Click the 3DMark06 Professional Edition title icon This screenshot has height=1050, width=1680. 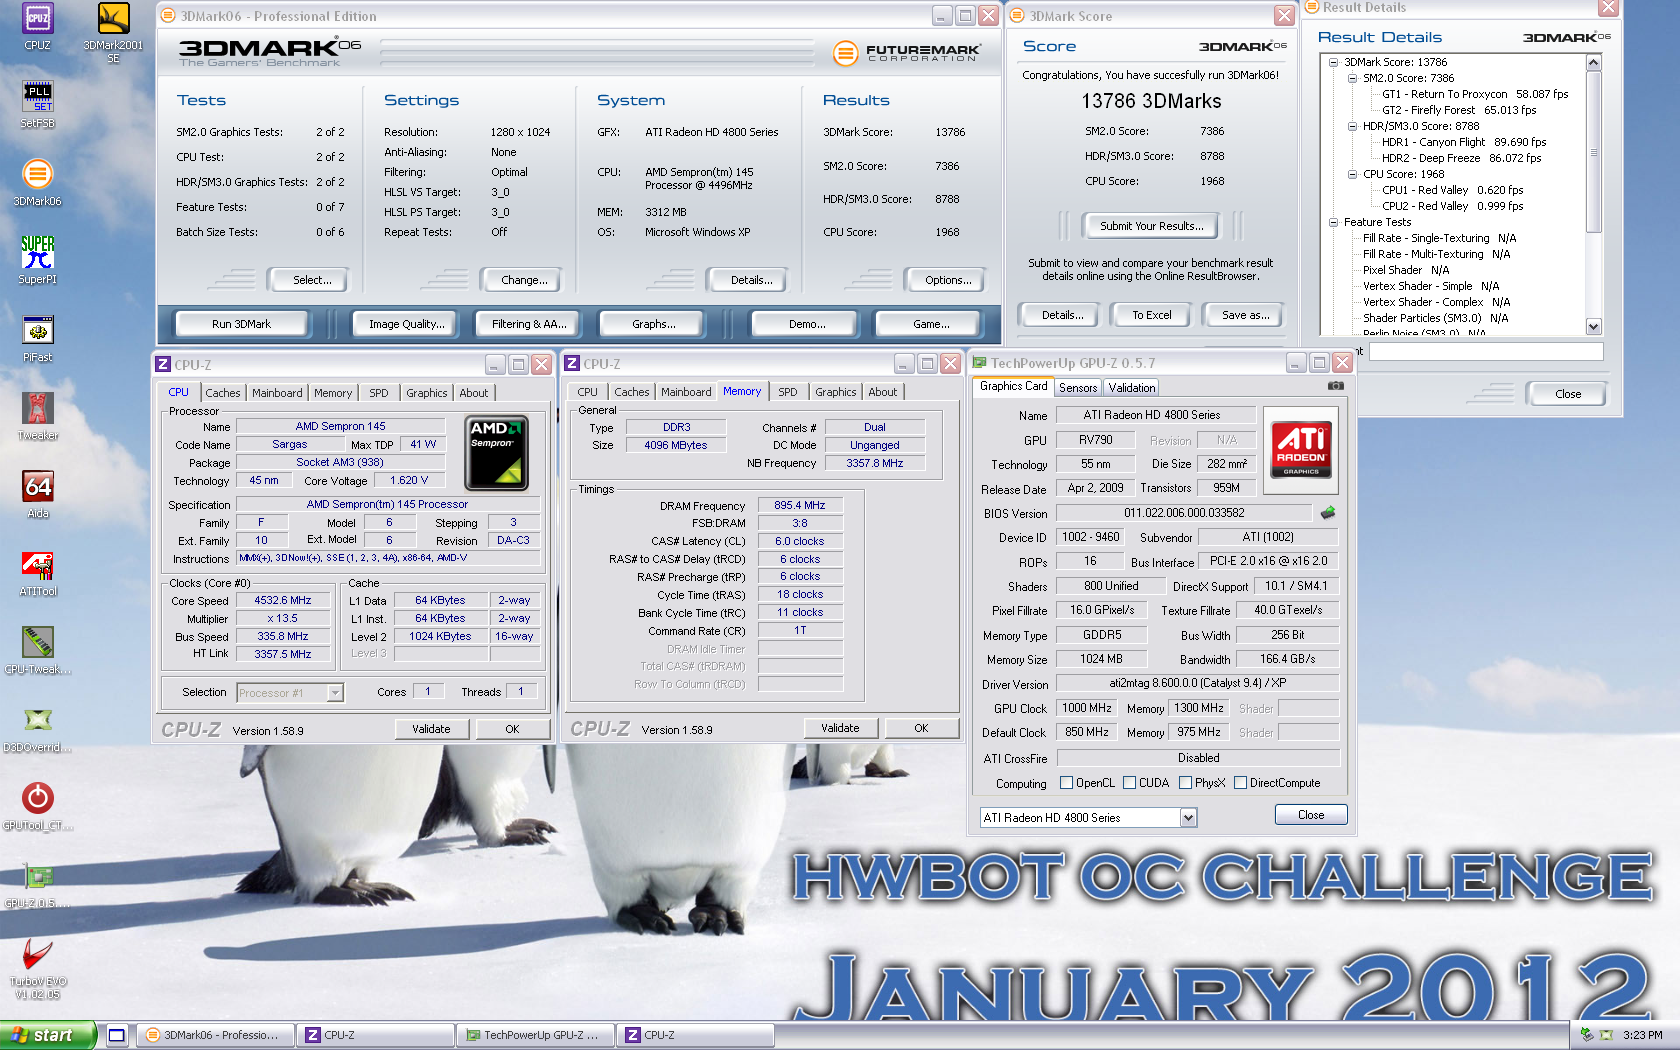pos(168,16)
